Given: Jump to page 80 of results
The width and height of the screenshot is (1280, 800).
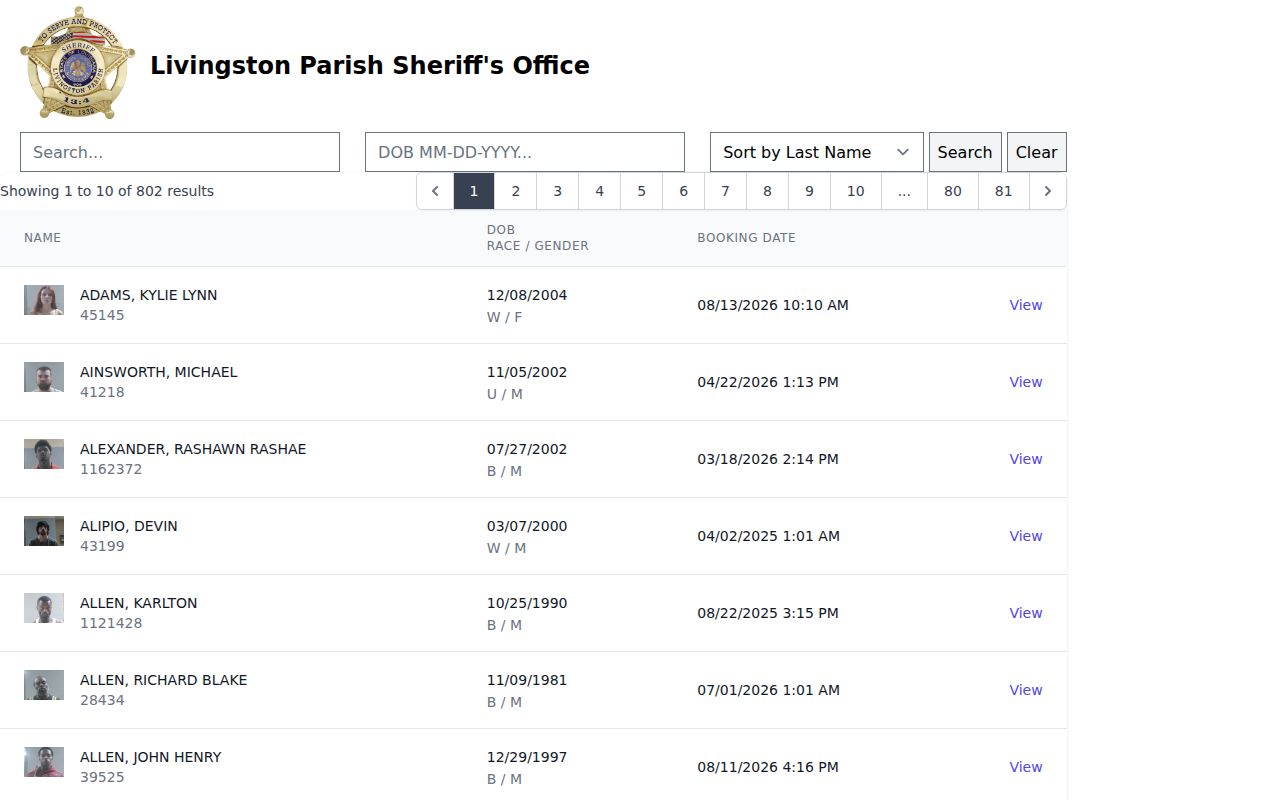Looking at the screenshot, I should coord(953,191).
